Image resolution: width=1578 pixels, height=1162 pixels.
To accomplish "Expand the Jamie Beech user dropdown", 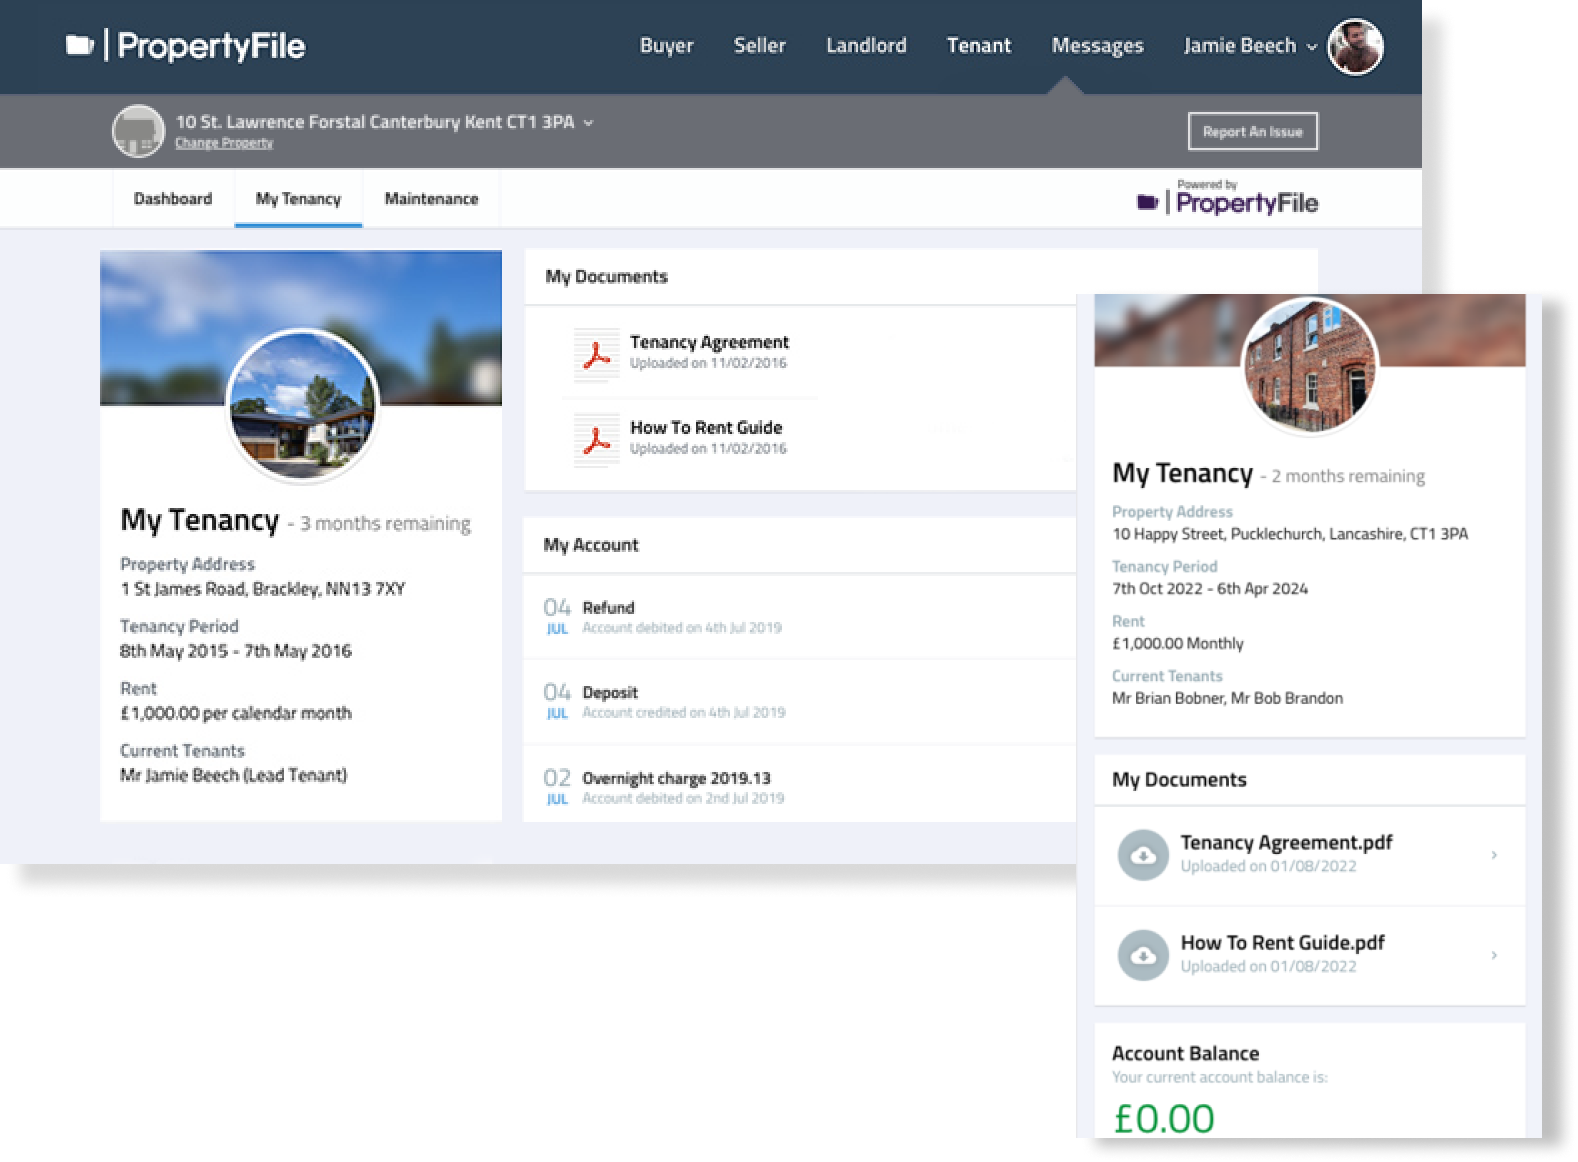I will [1311, 47].
